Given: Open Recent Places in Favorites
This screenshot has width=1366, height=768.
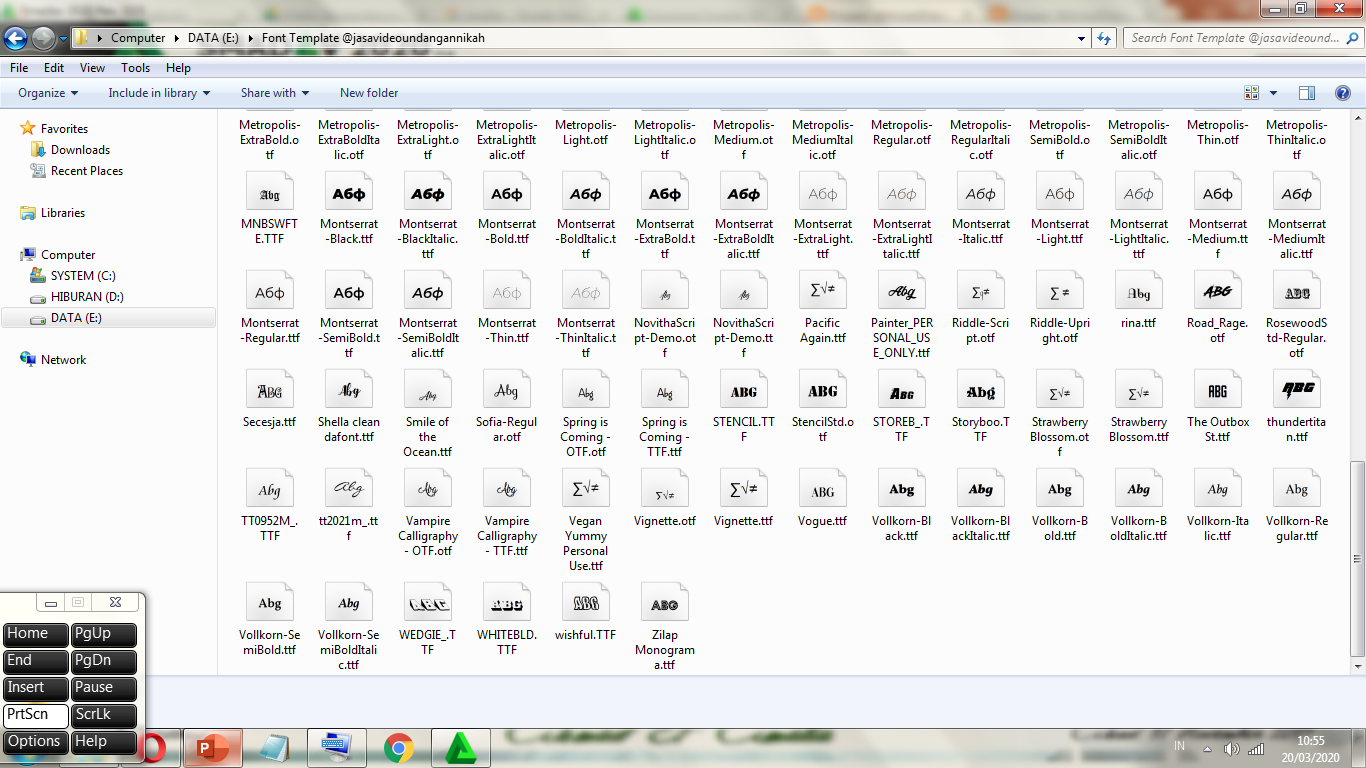Looking at the screenshot, I should pyautogui.click(x=87, y=171).
